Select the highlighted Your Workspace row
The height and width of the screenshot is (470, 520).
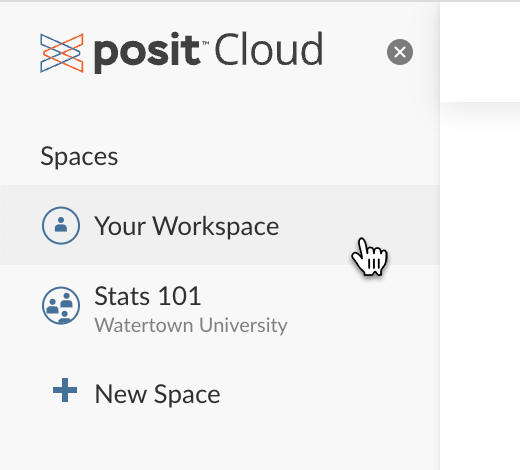click(220, 225)
